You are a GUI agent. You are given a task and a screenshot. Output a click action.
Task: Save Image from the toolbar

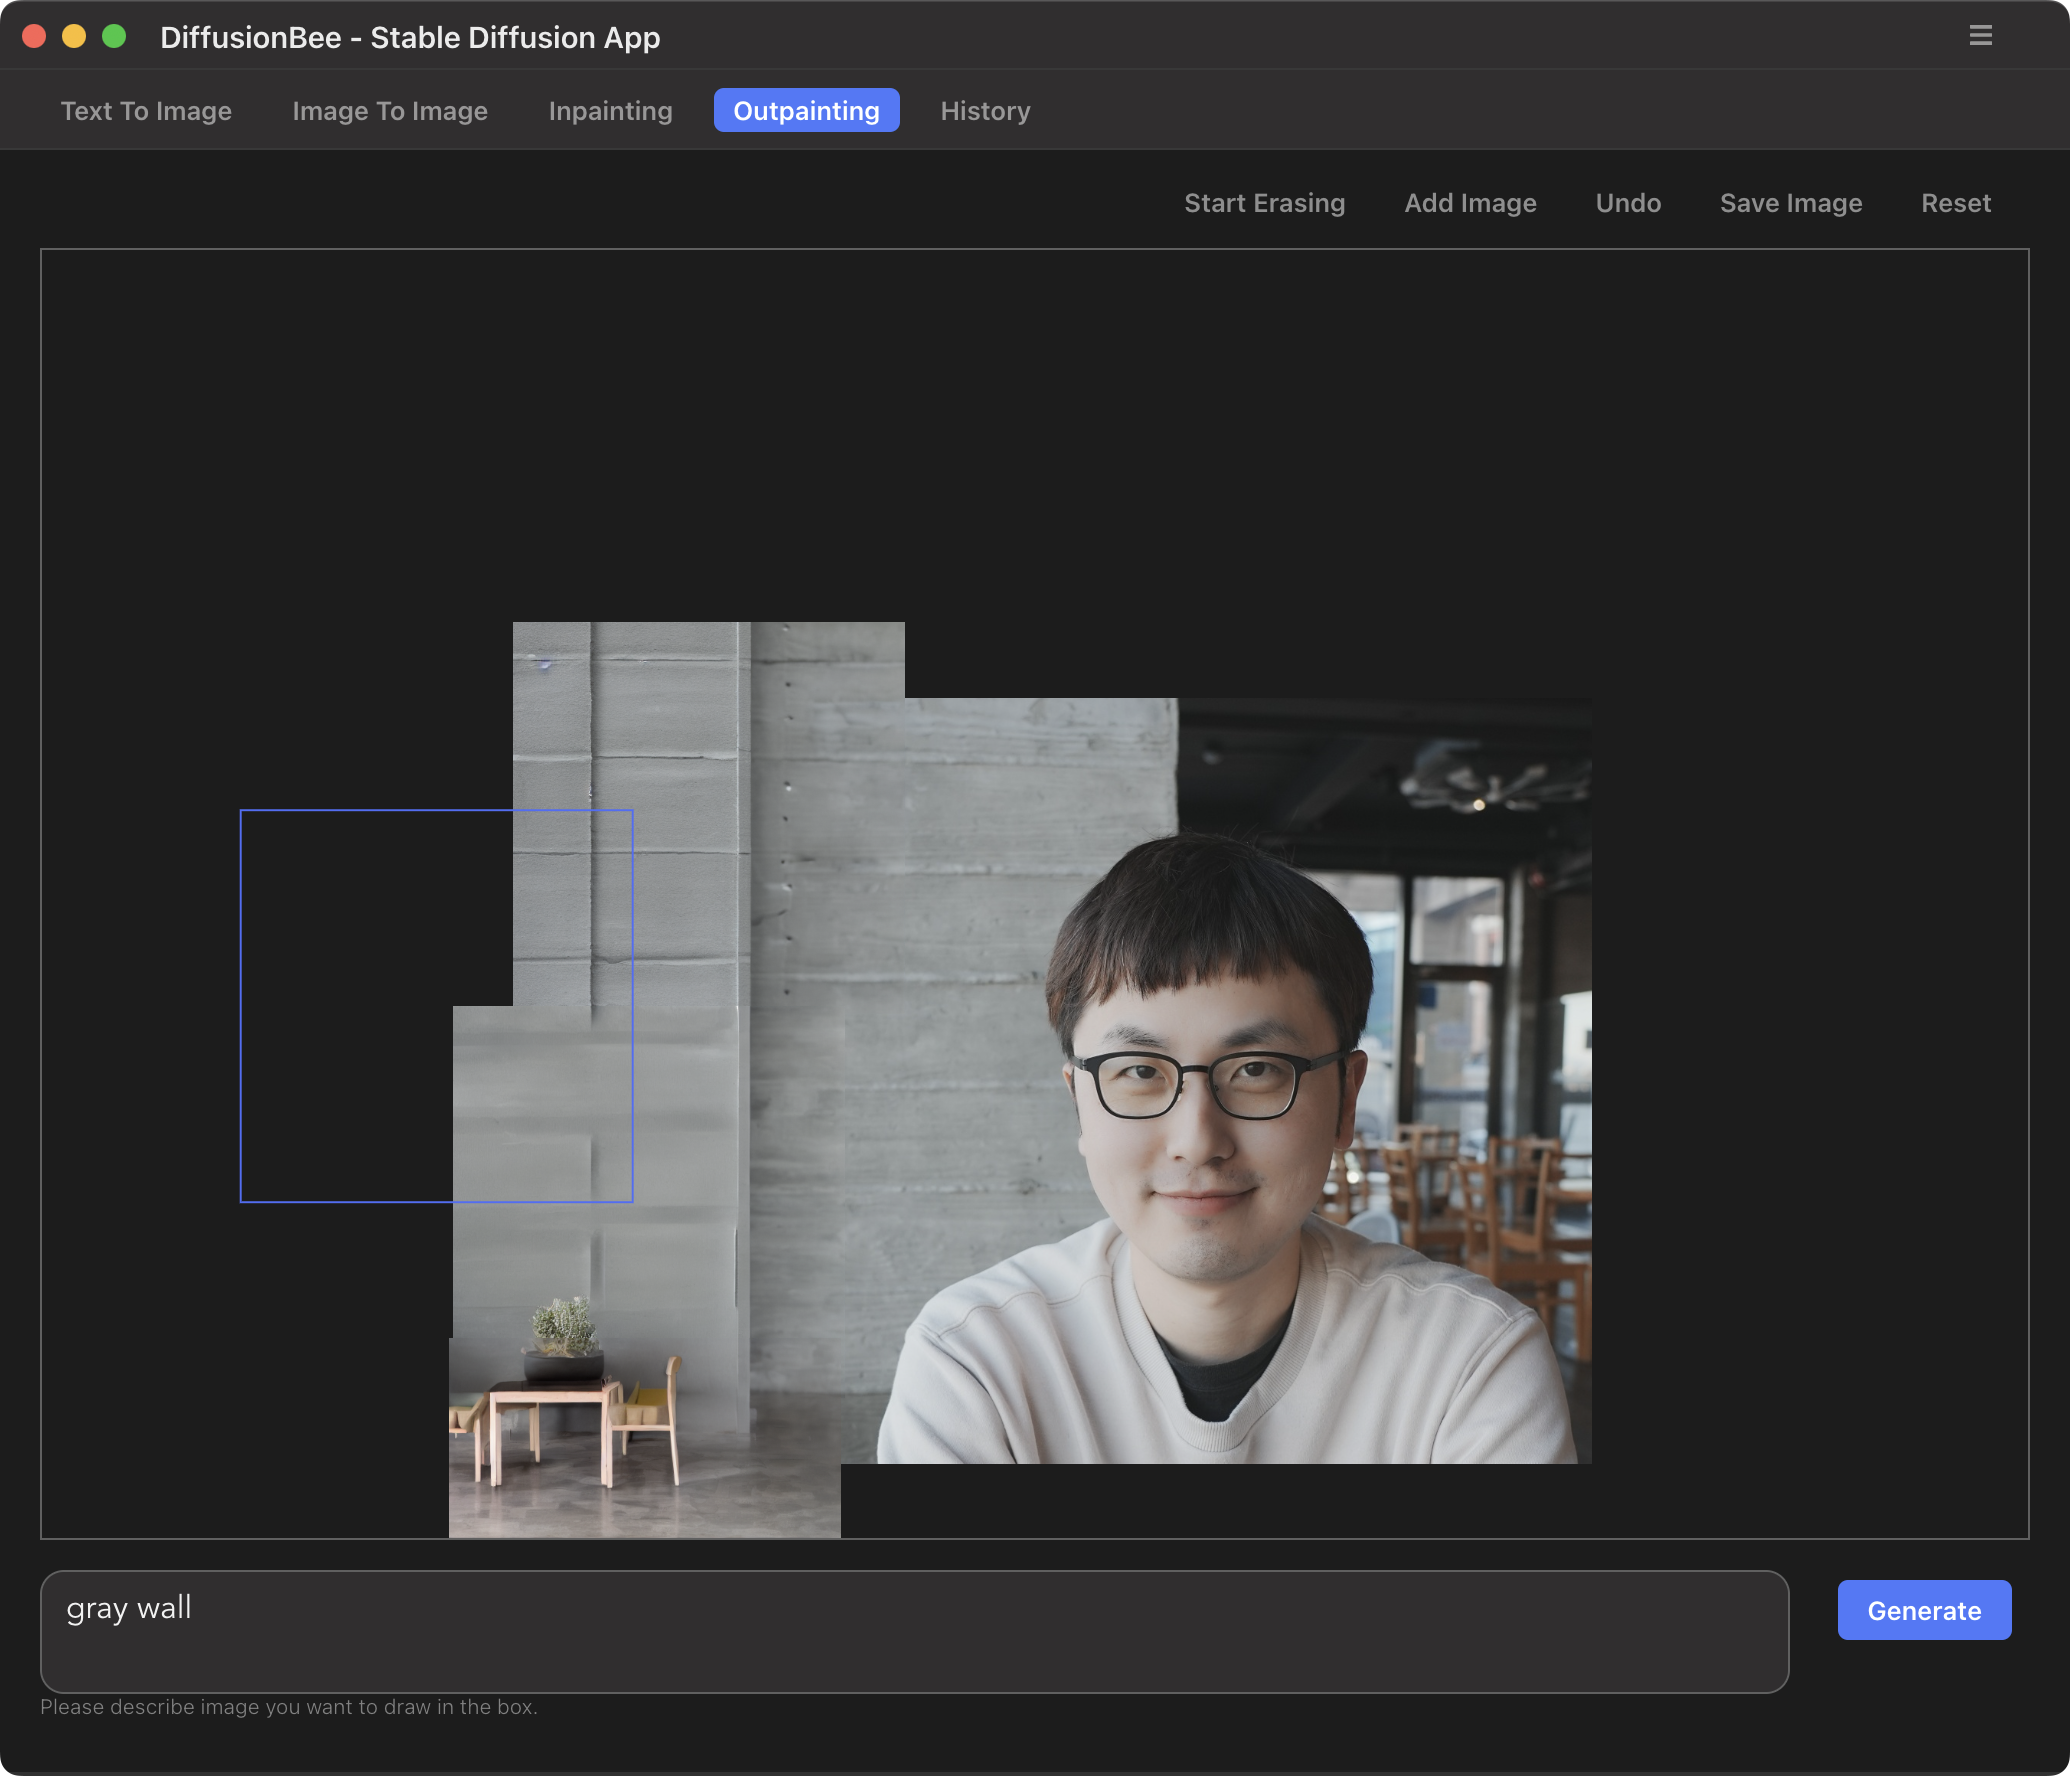1790,203
